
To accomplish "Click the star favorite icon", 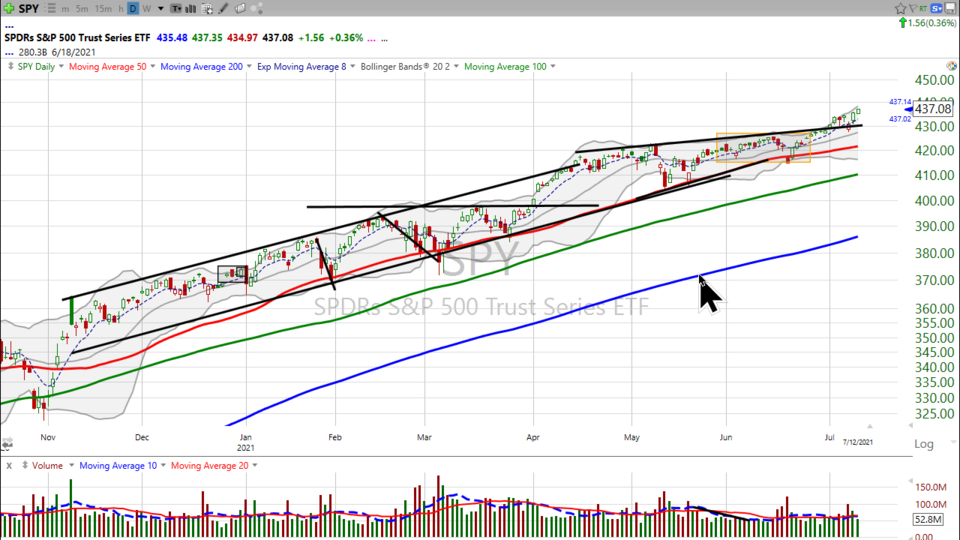I will coord(900,8).
